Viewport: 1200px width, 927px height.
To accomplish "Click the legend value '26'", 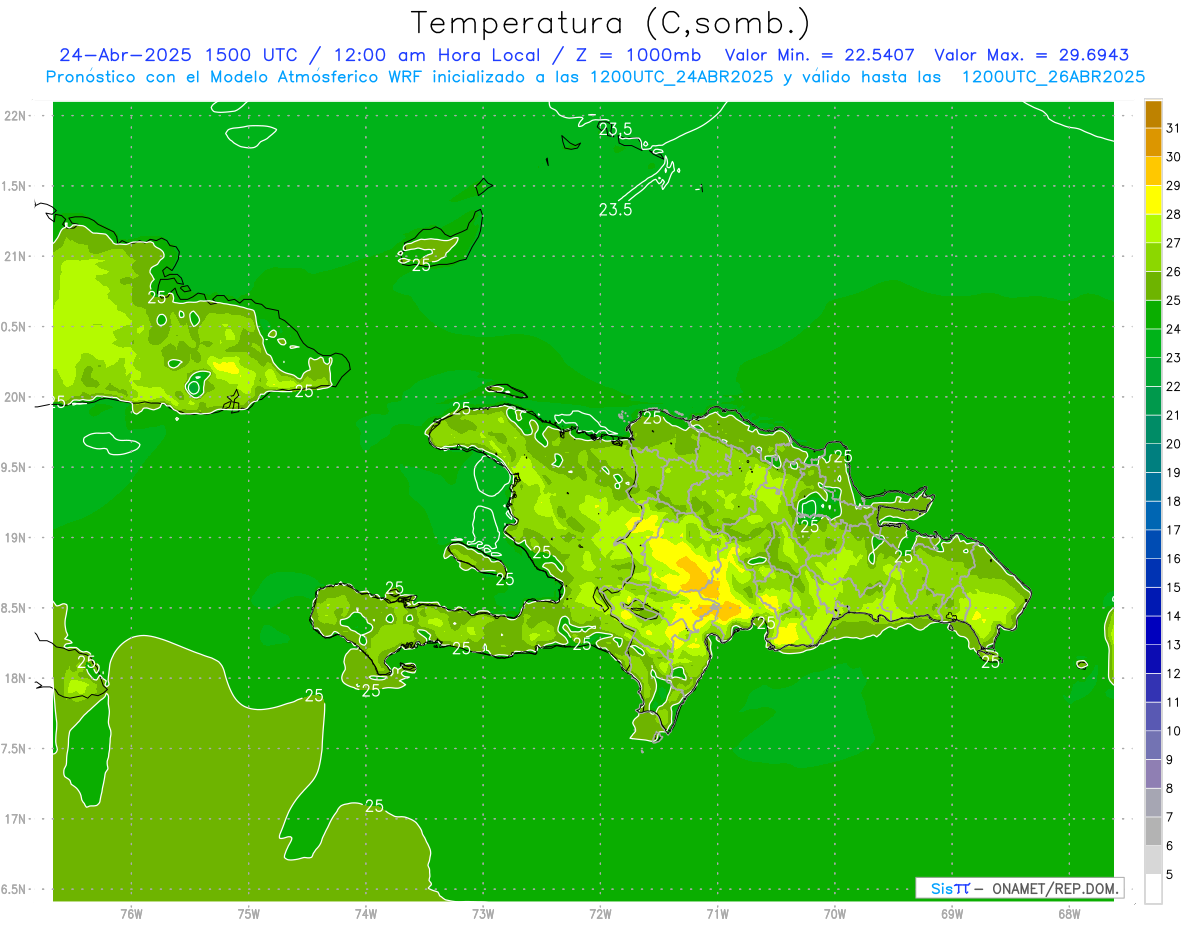I will [1173, 272].
